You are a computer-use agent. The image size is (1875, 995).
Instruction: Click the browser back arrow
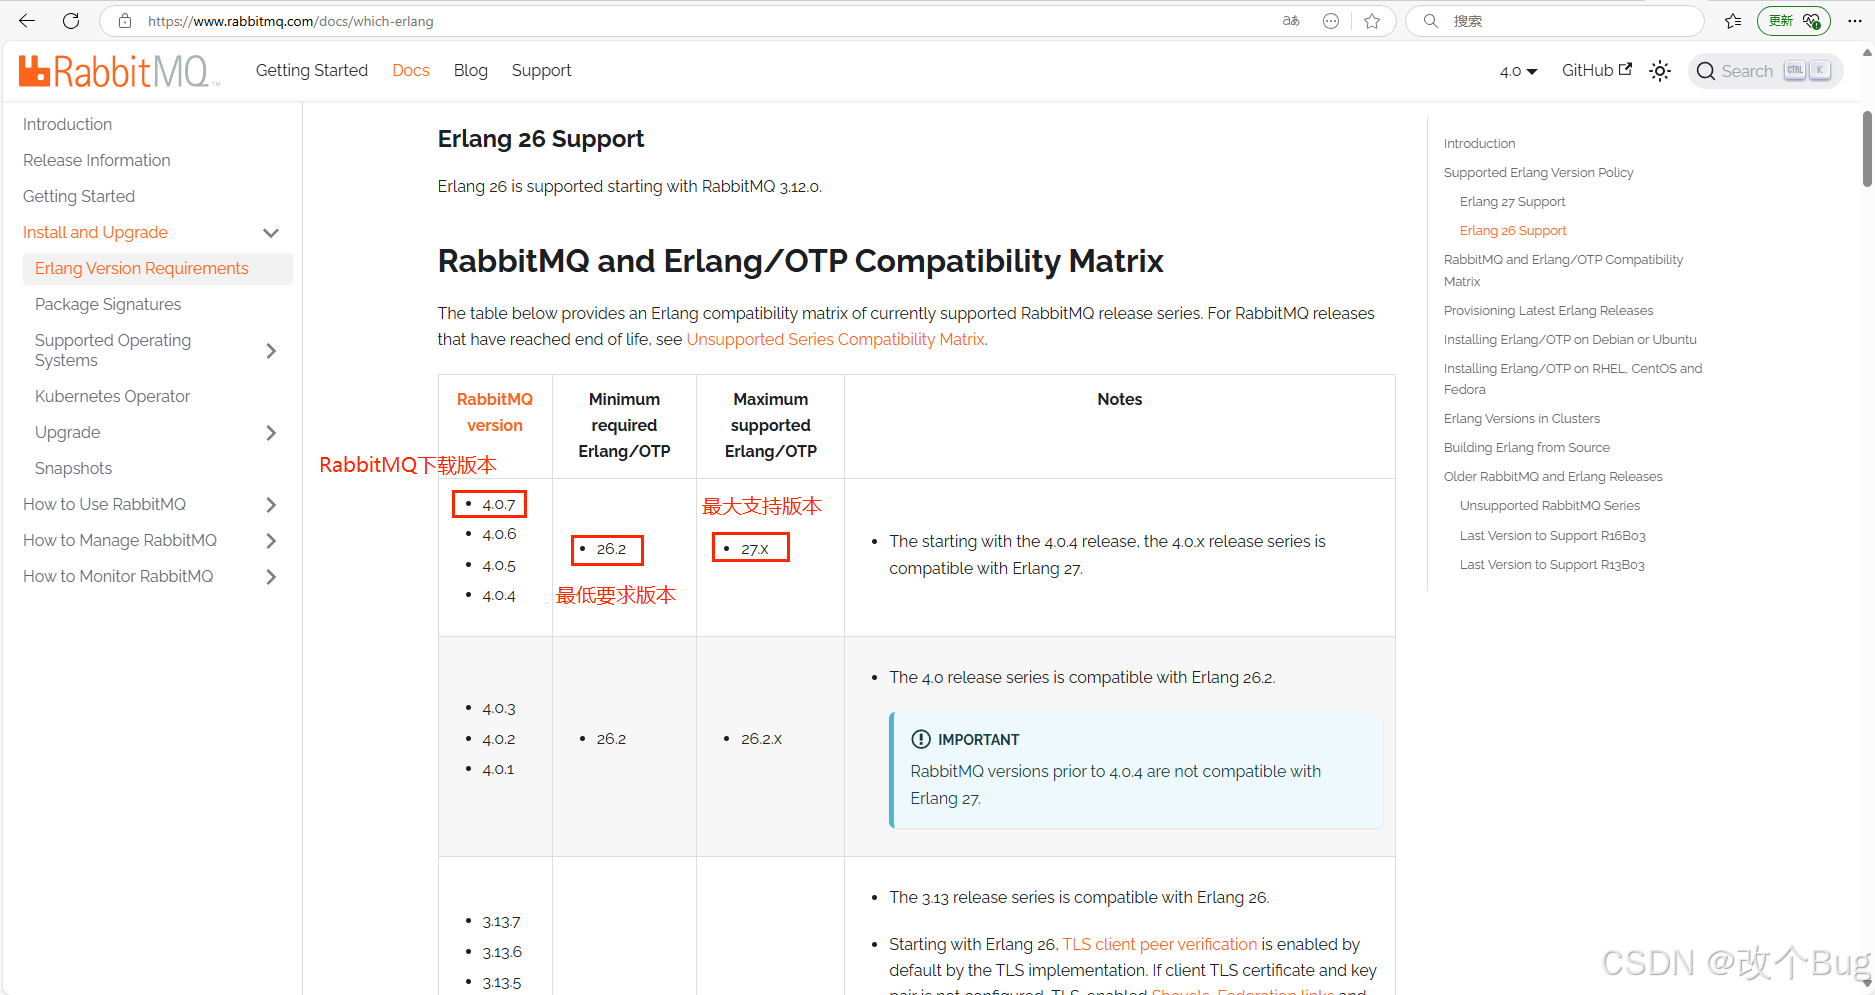(x=26, y=20)
